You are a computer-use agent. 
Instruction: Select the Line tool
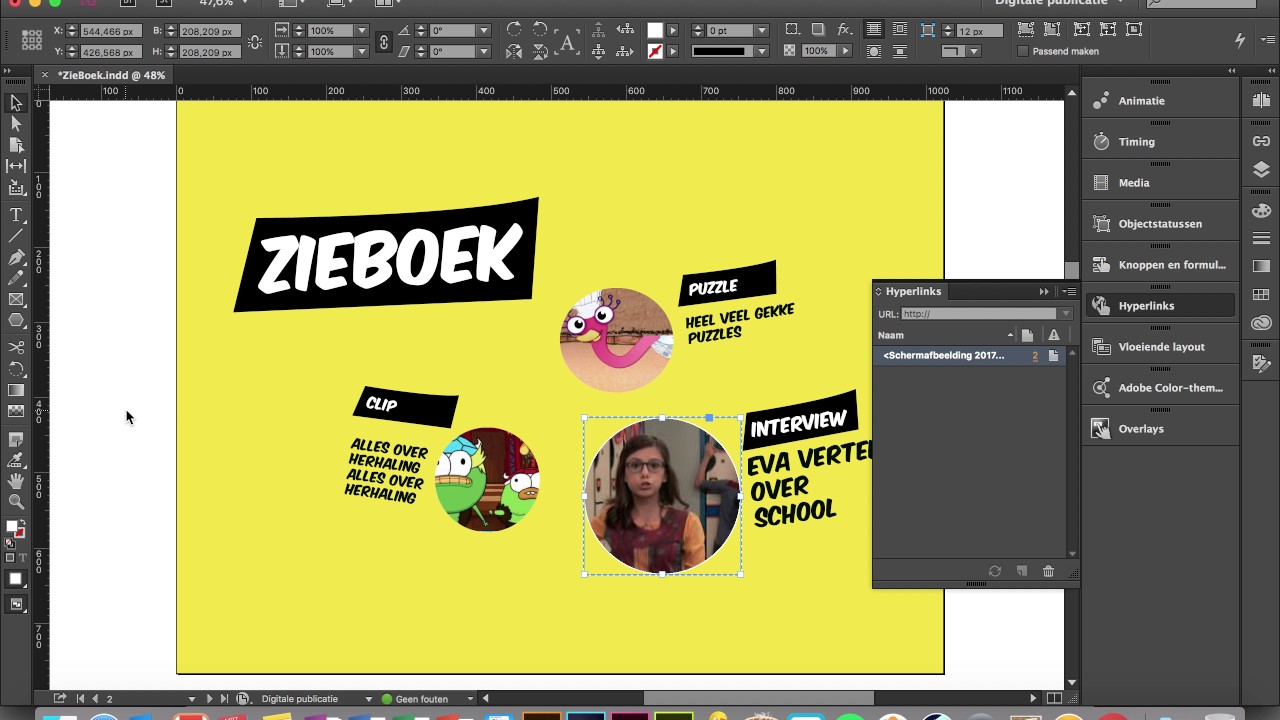16,236
